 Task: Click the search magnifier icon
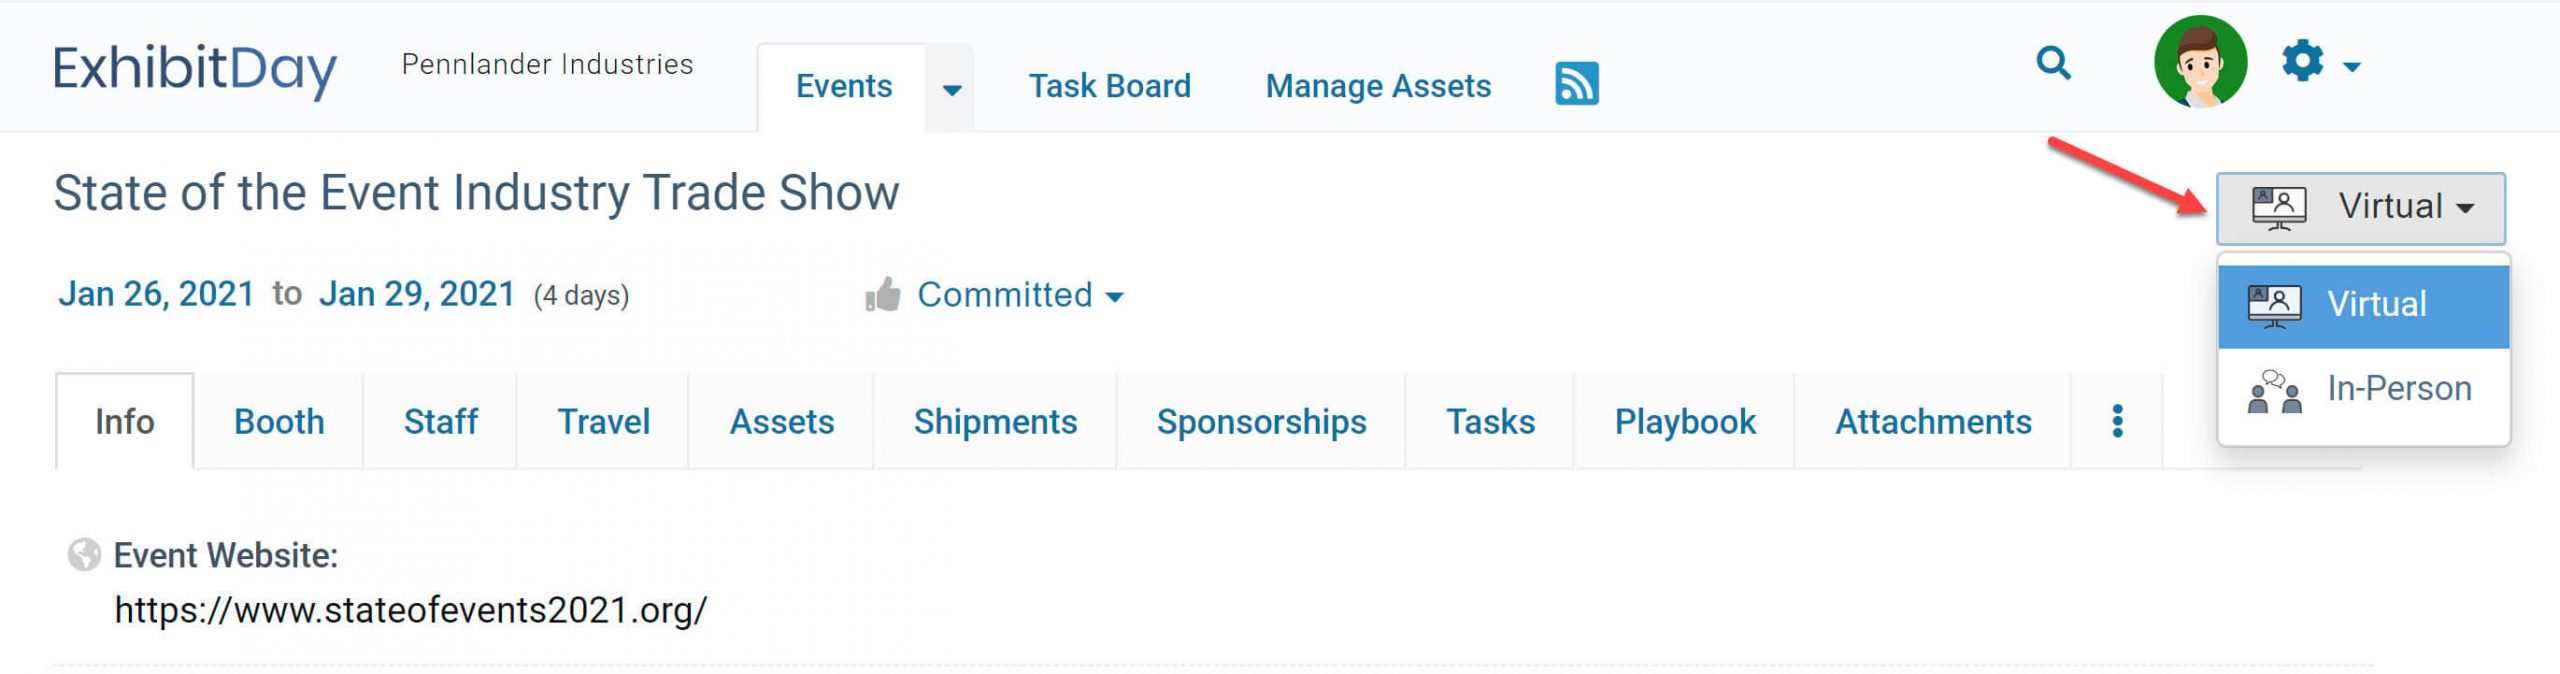2053,64
